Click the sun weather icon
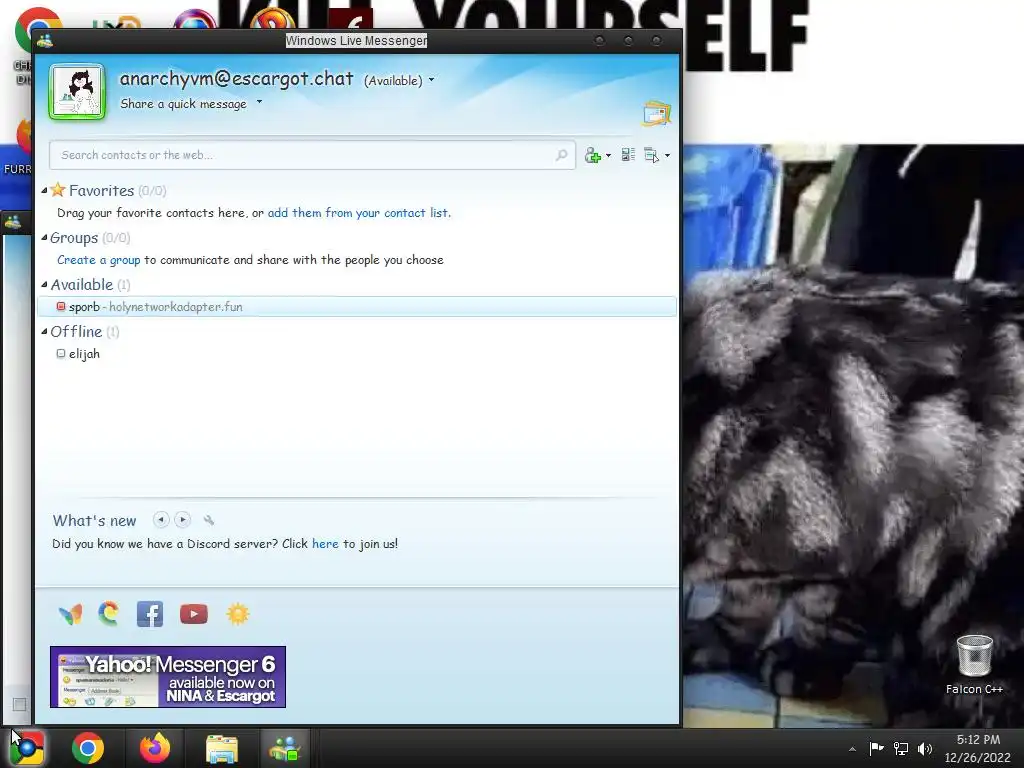 [x=238, y=614]
